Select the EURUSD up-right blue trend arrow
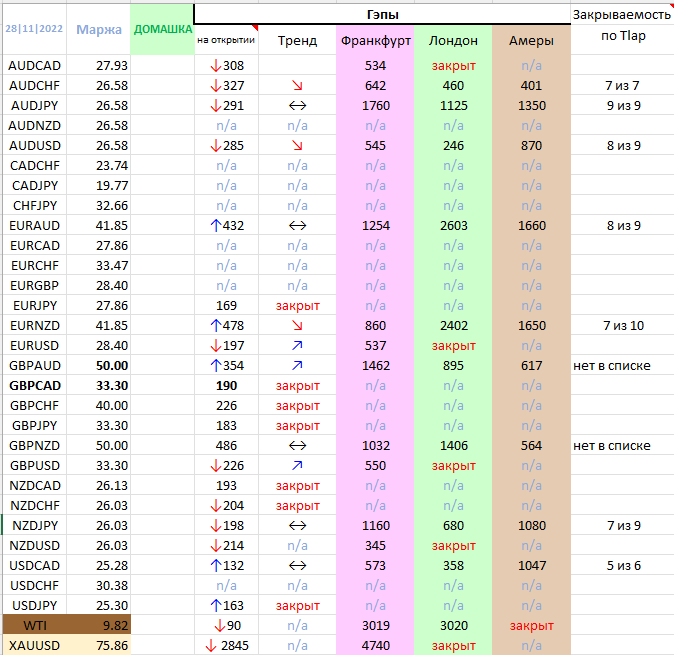The height and width of the screenshot is (655, 674). pos(297,345)
